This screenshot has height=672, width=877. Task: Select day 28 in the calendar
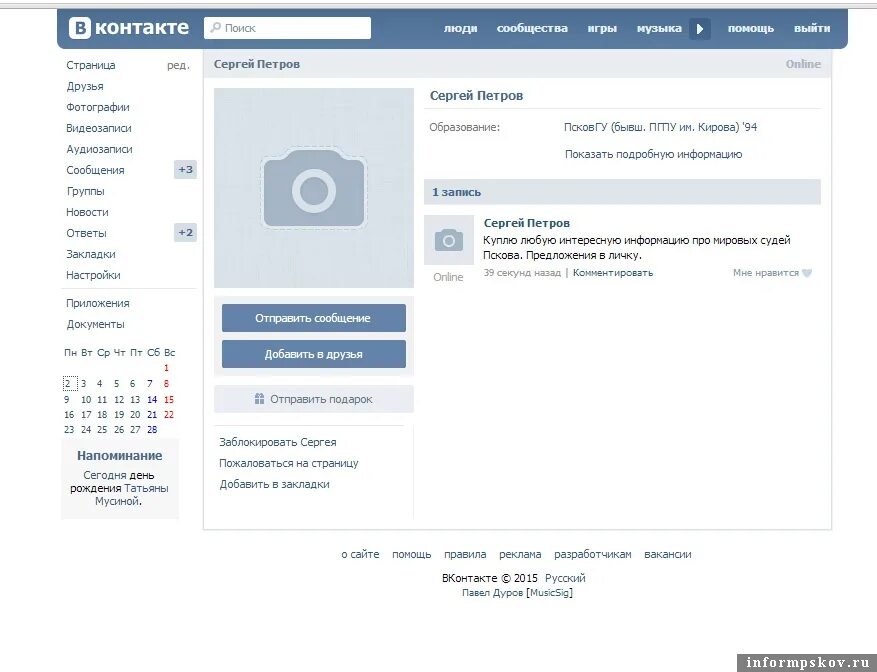point(152,430)
